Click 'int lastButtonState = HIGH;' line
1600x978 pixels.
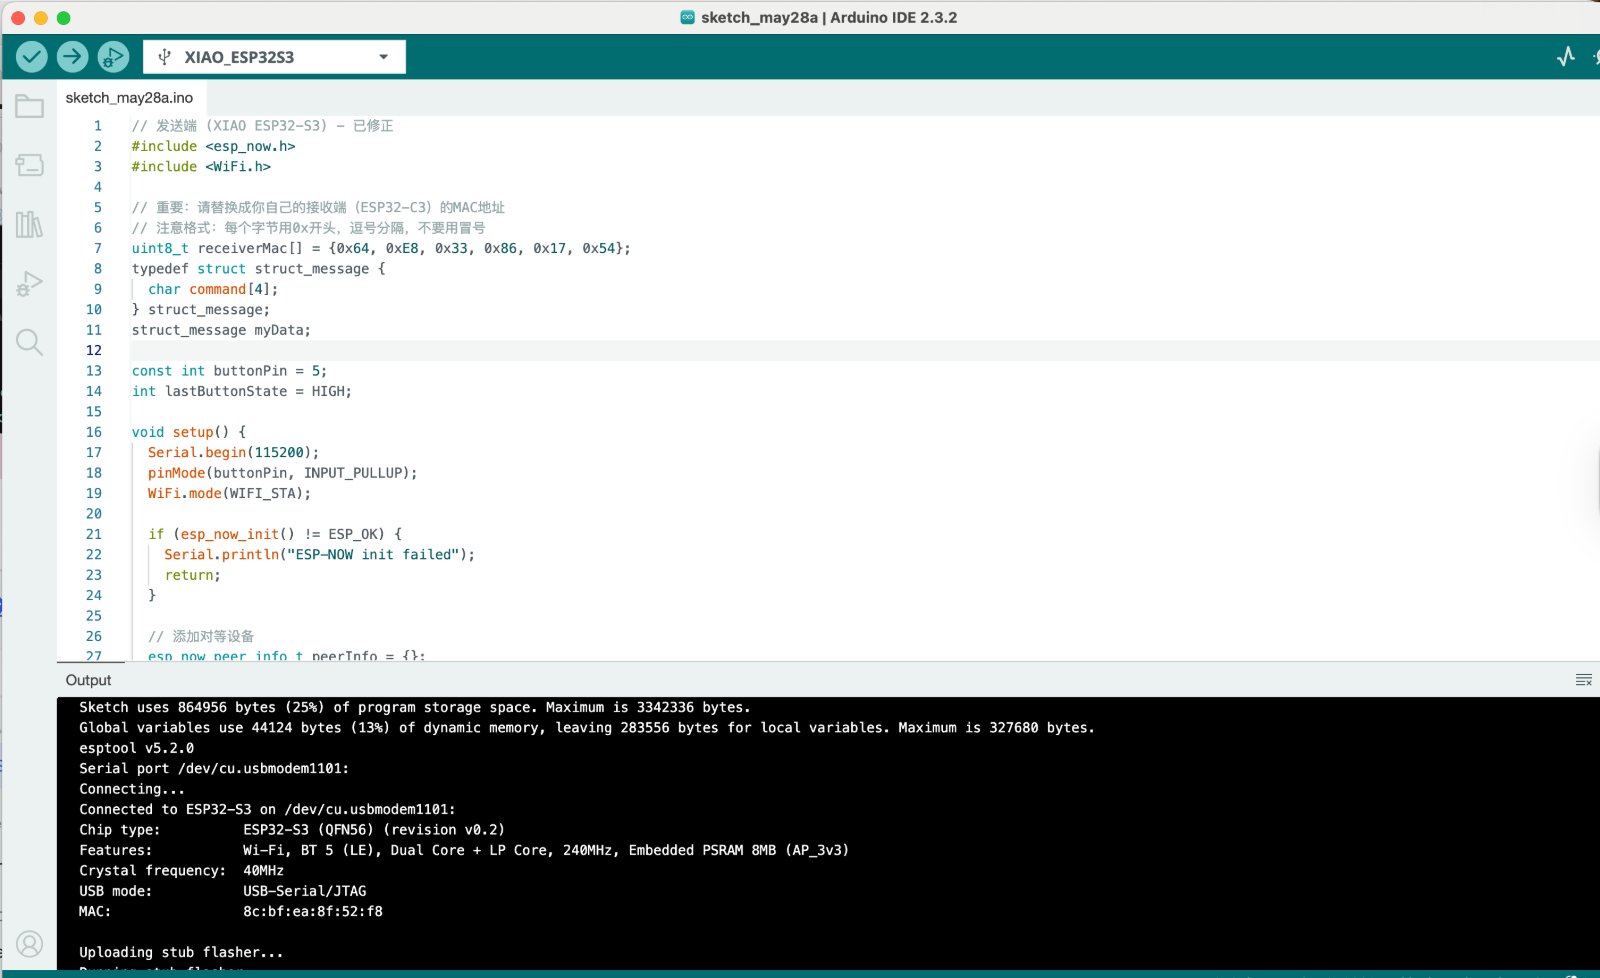pyautogui.click(x=241, y=391)
